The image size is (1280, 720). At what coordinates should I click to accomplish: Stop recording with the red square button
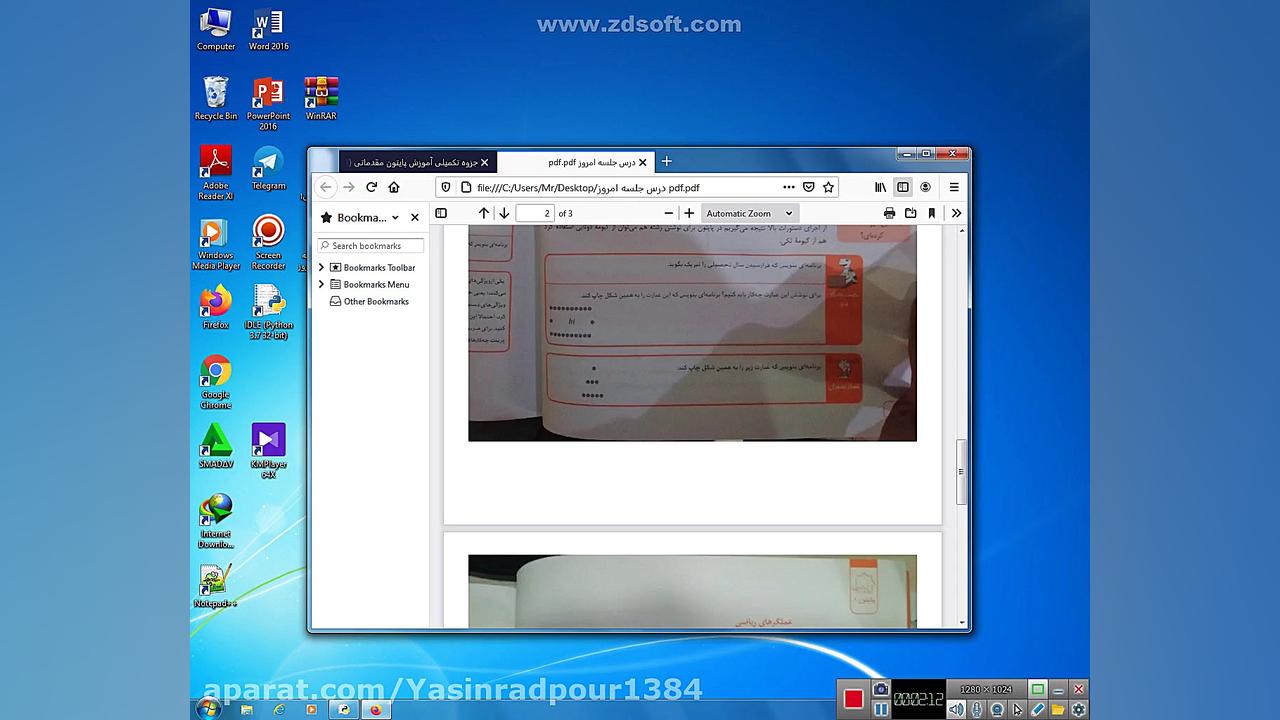point(853,699)
